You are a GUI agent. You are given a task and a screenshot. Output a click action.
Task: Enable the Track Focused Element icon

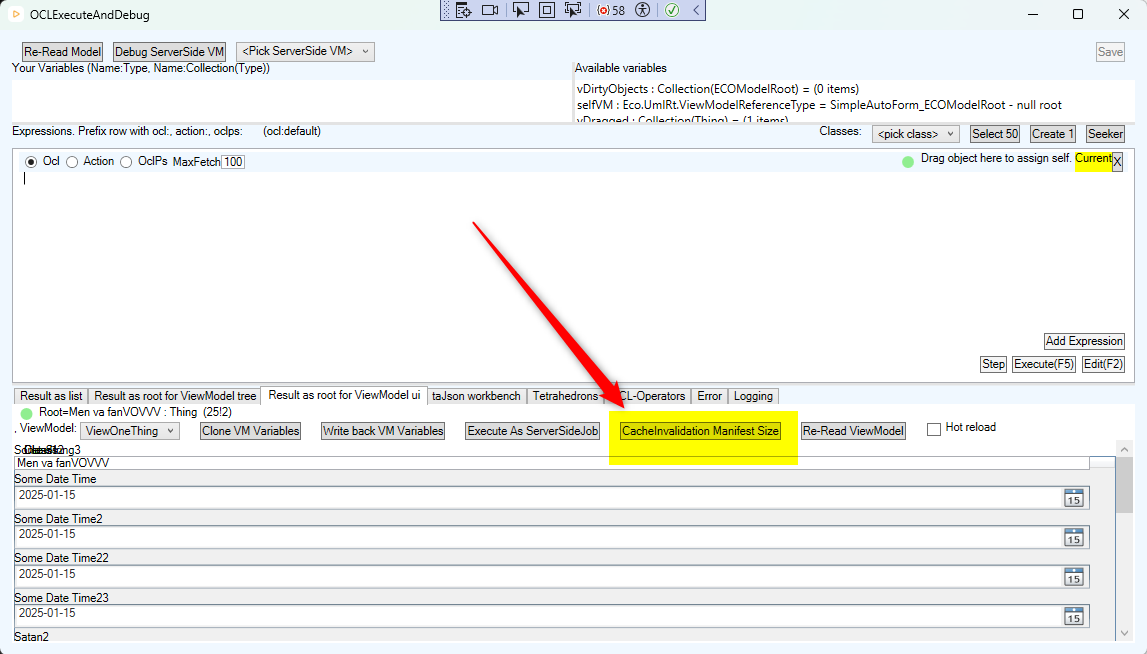573,10
